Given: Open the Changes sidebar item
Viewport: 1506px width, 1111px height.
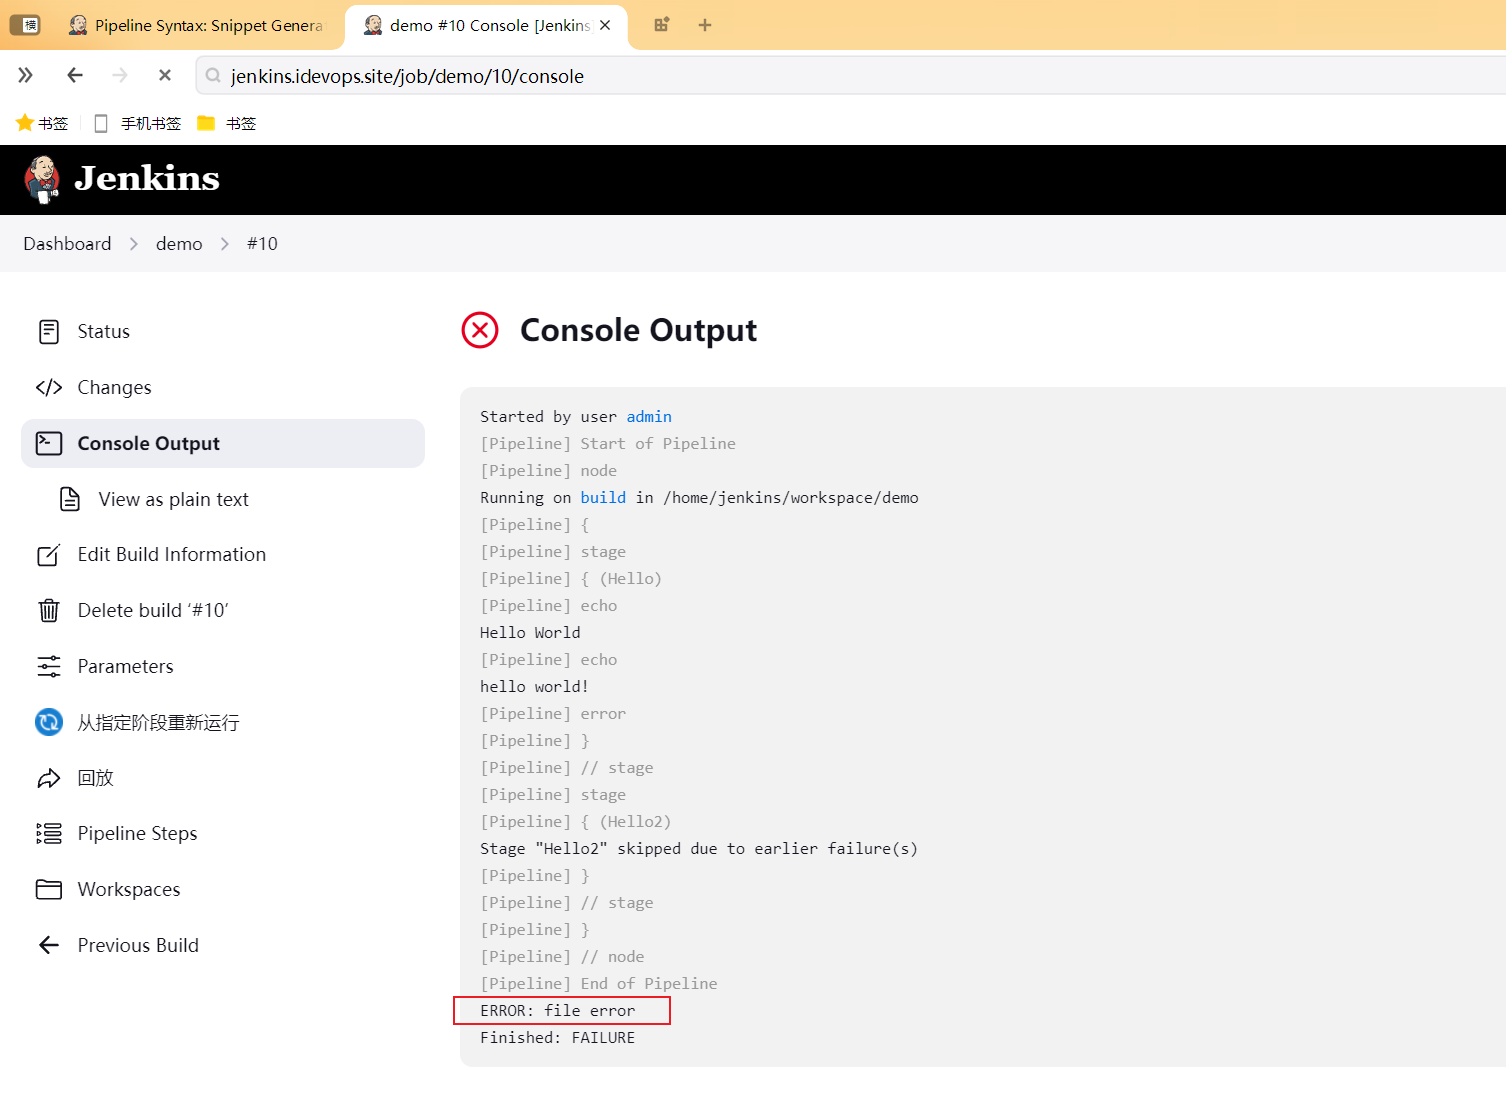Looking at the screenshot, I should point(223,388).
